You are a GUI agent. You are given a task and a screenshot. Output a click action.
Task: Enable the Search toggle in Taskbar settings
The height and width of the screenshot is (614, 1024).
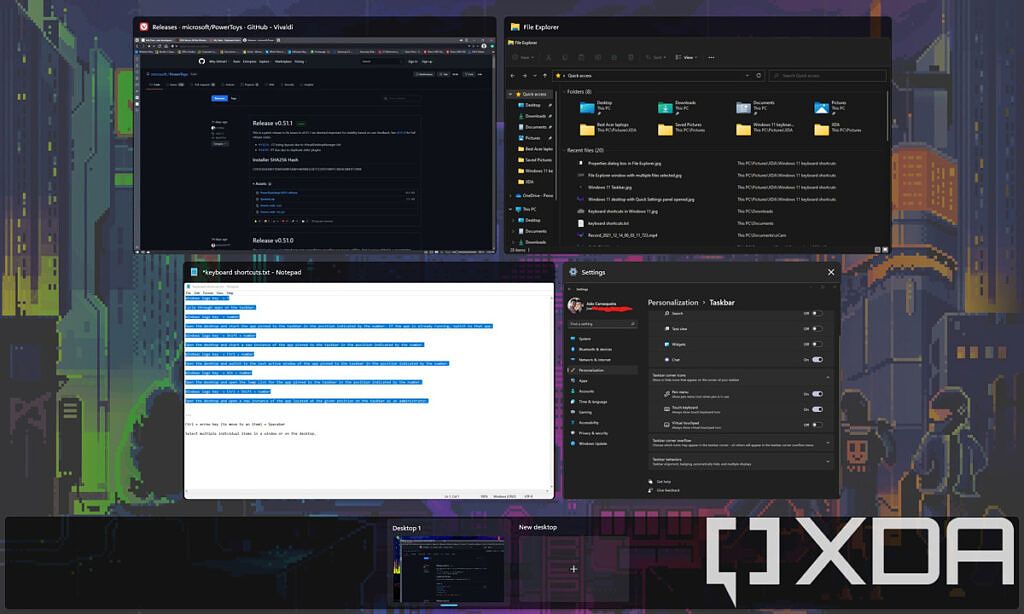click(x=816, y=313)
